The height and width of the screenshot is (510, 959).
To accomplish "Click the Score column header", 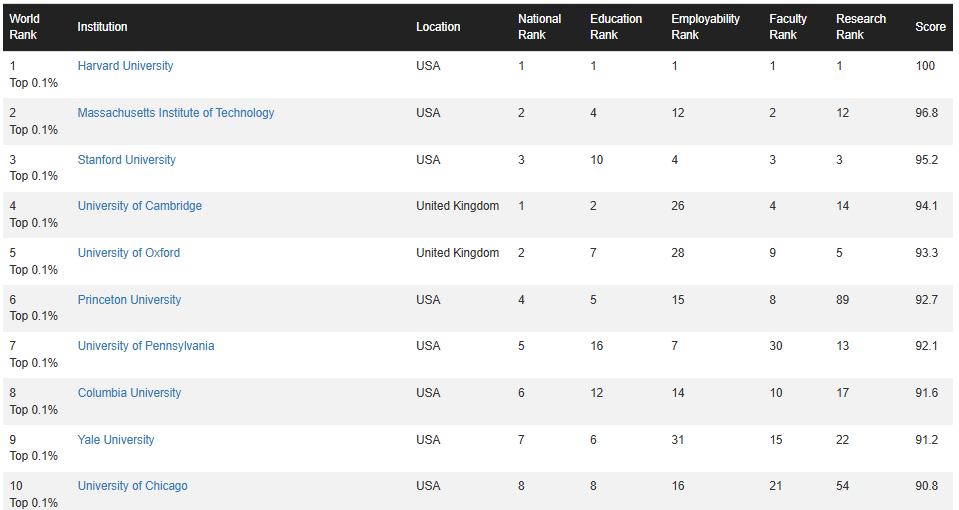I will click(x=930, y=27).
